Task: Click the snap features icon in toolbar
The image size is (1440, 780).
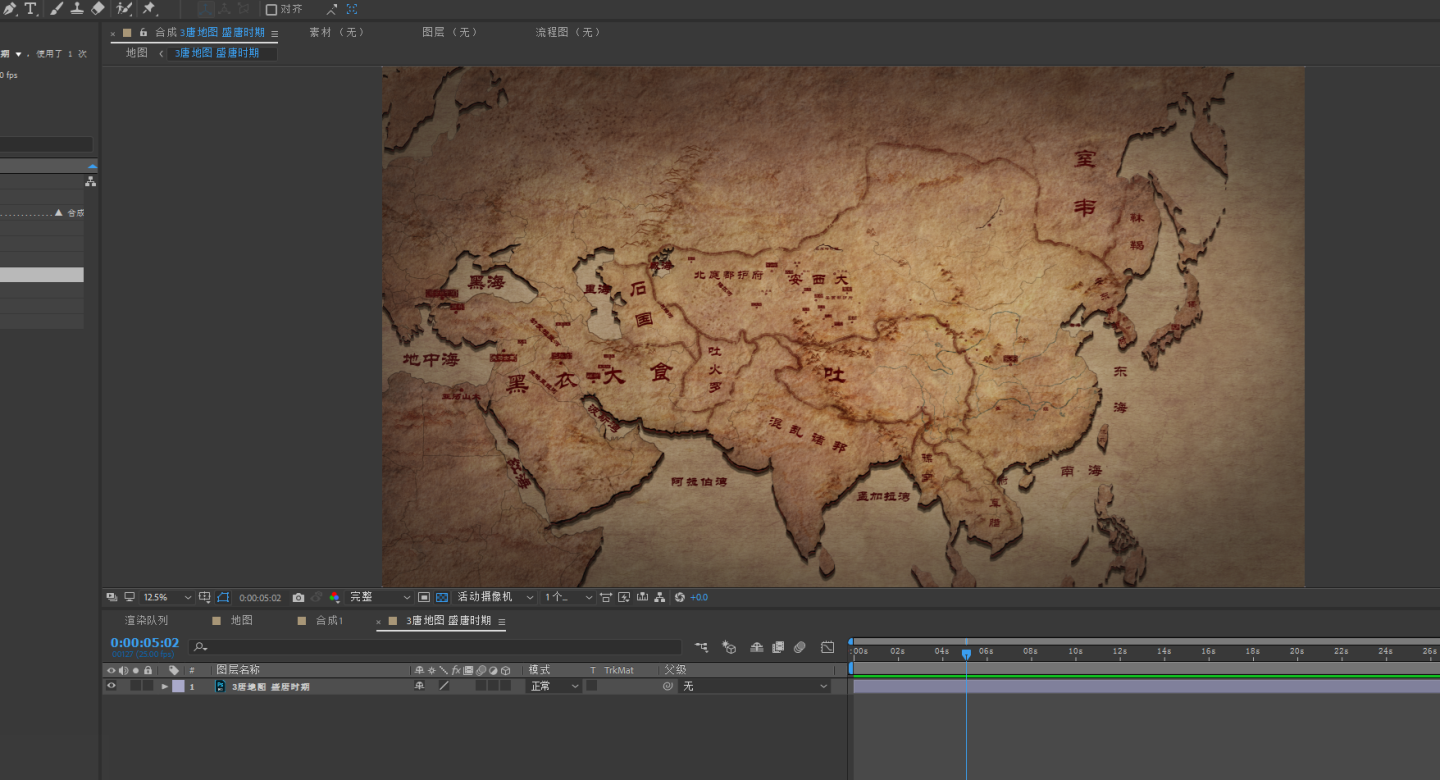Action: click(352, 9)
